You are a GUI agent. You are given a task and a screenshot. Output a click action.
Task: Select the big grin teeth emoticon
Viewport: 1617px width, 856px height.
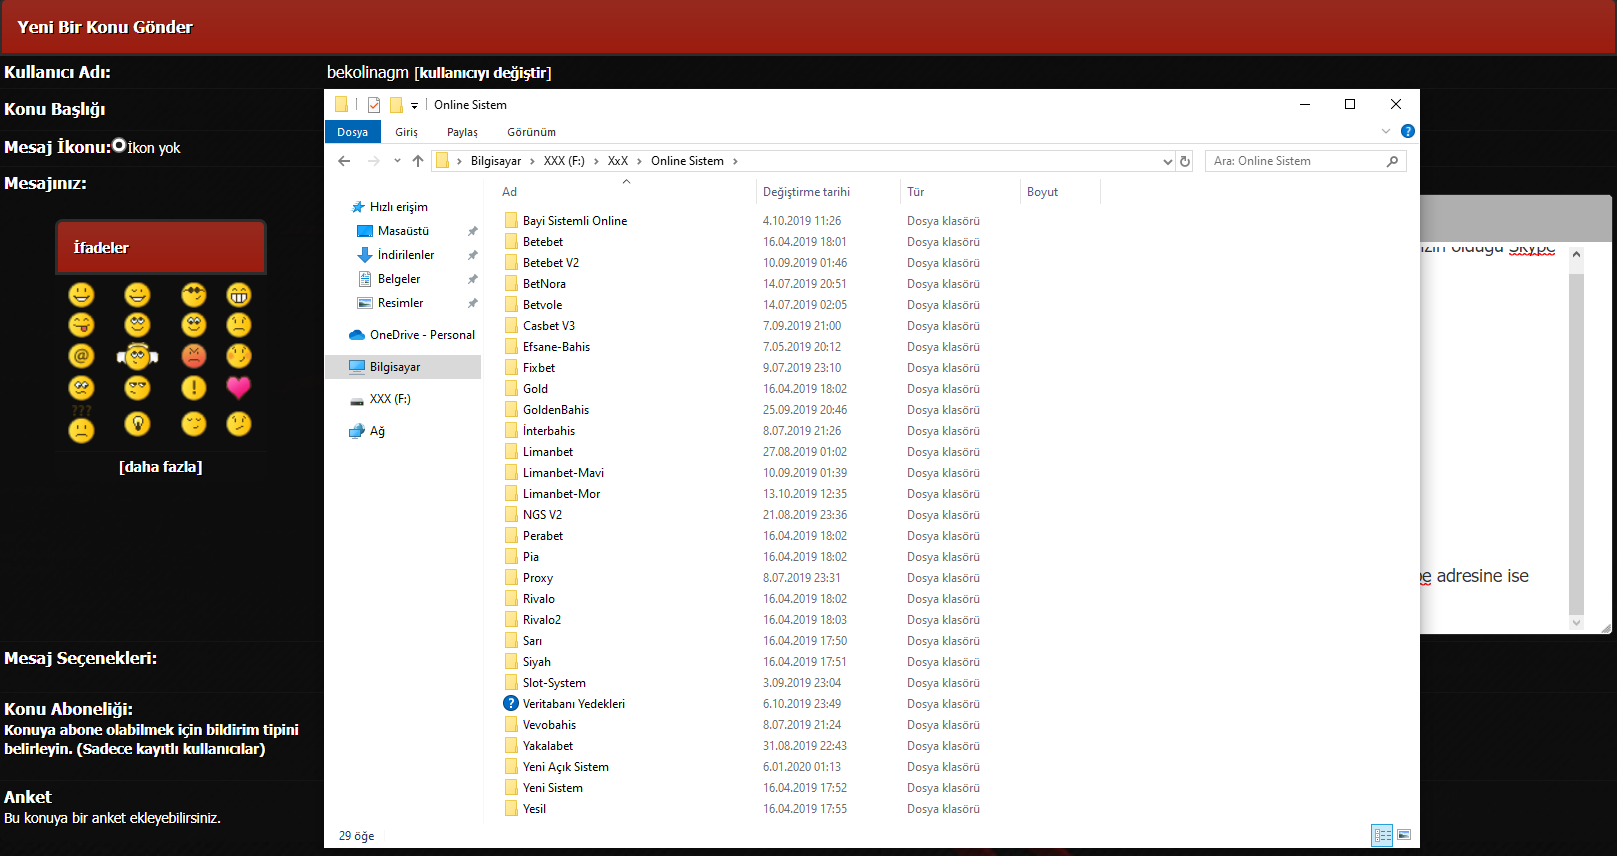[x=238, y=294]
